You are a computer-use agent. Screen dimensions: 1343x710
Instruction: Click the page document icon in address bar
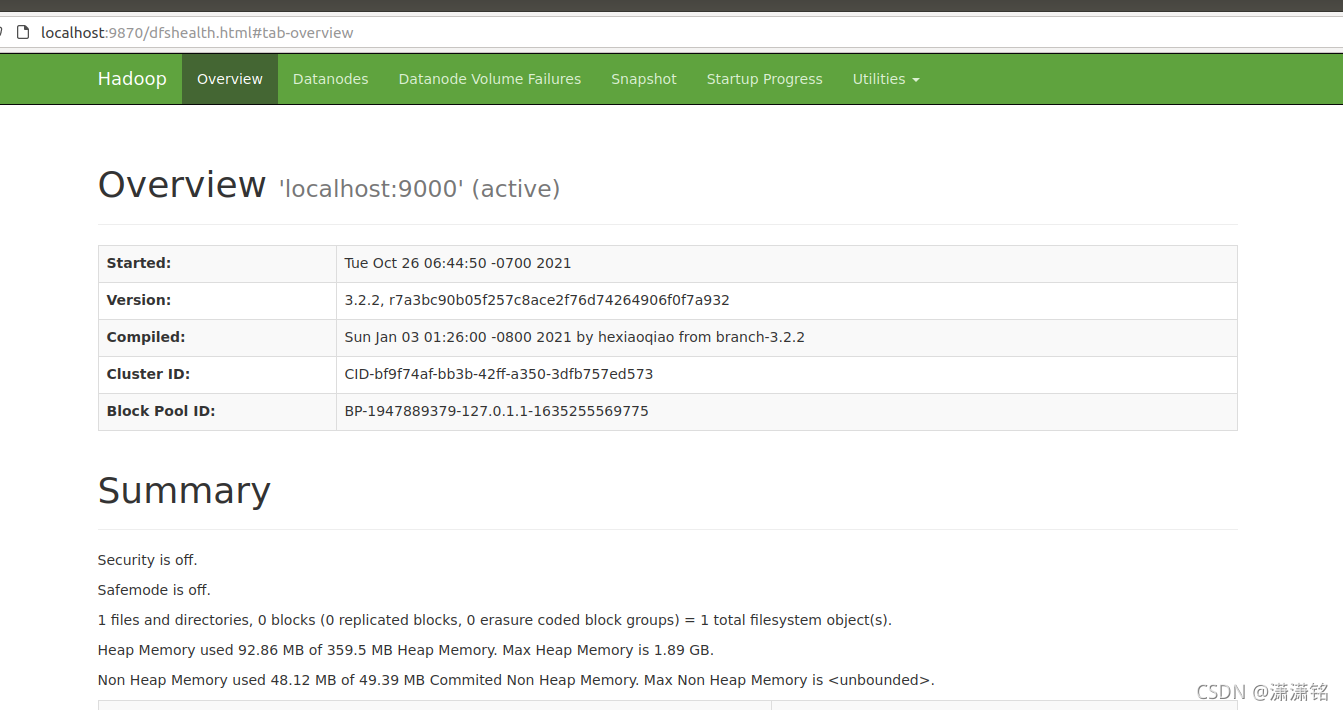23,32
